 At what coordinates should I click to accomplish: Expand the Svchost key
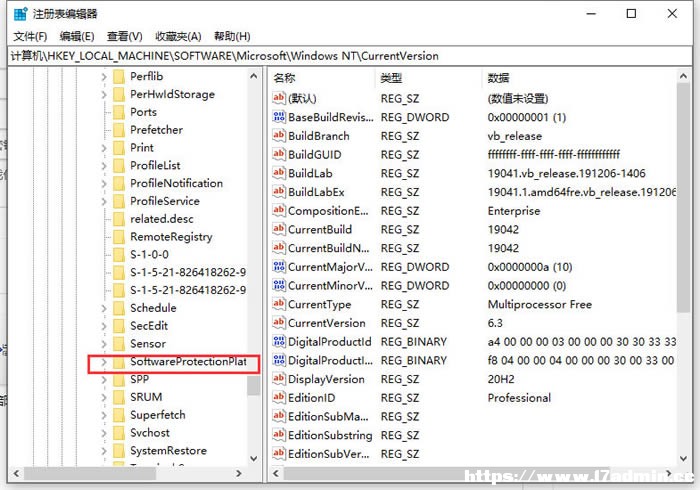(104, 433)
